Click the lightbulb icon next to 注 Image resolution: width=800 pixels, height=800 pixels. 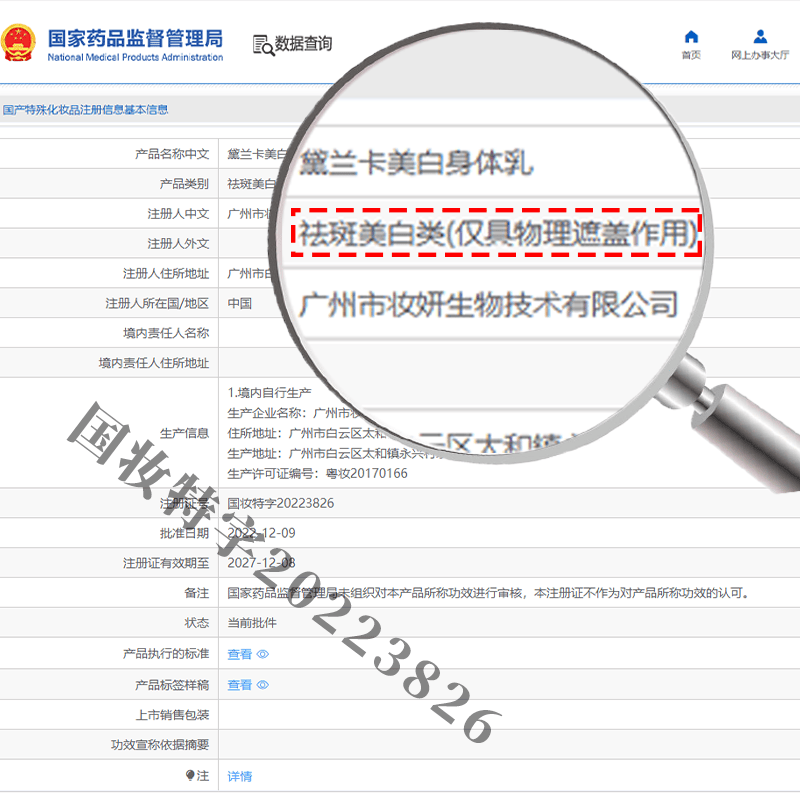(x=190, y=776)
